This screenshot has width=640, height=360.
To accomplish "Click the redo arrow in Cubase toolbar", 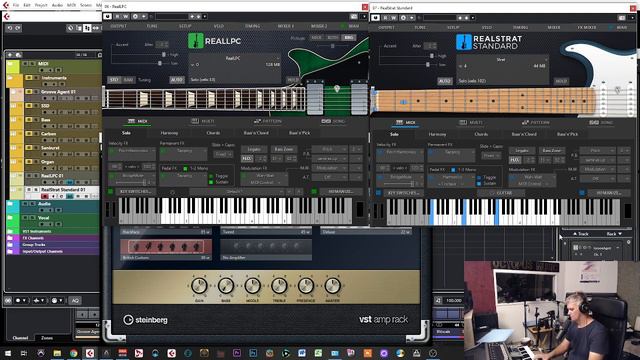I will coord(18,28).
